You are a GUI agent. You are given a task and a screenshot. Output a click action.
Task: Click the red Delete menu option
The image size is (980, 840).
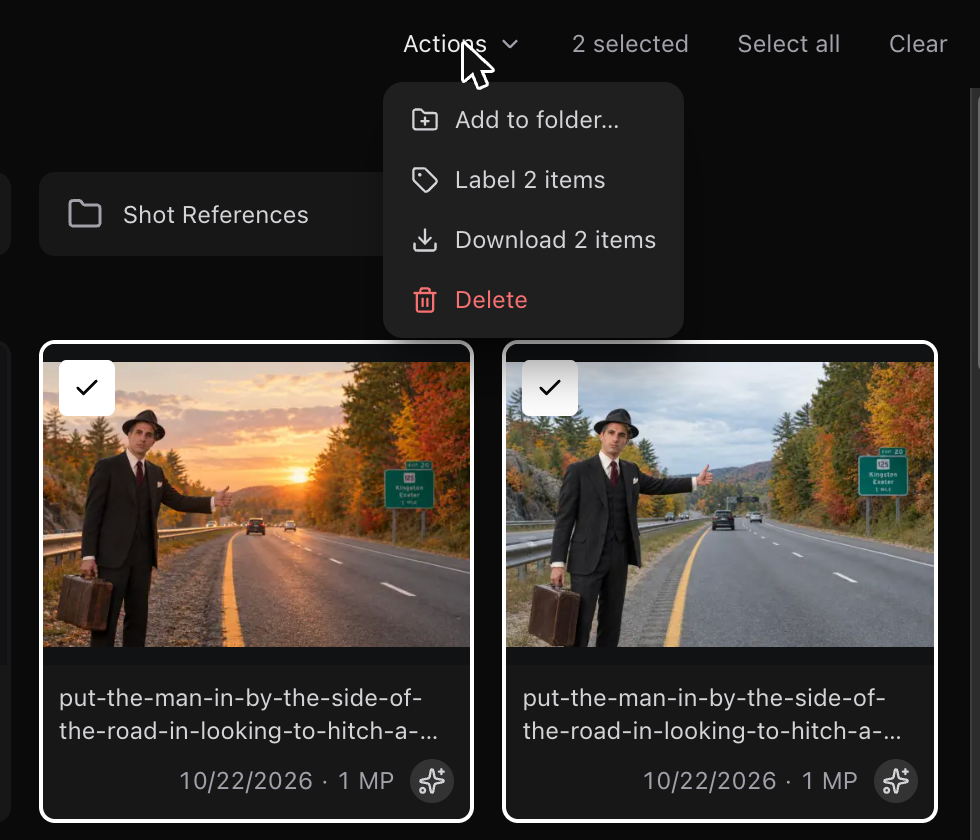click(x=533, y=300)
